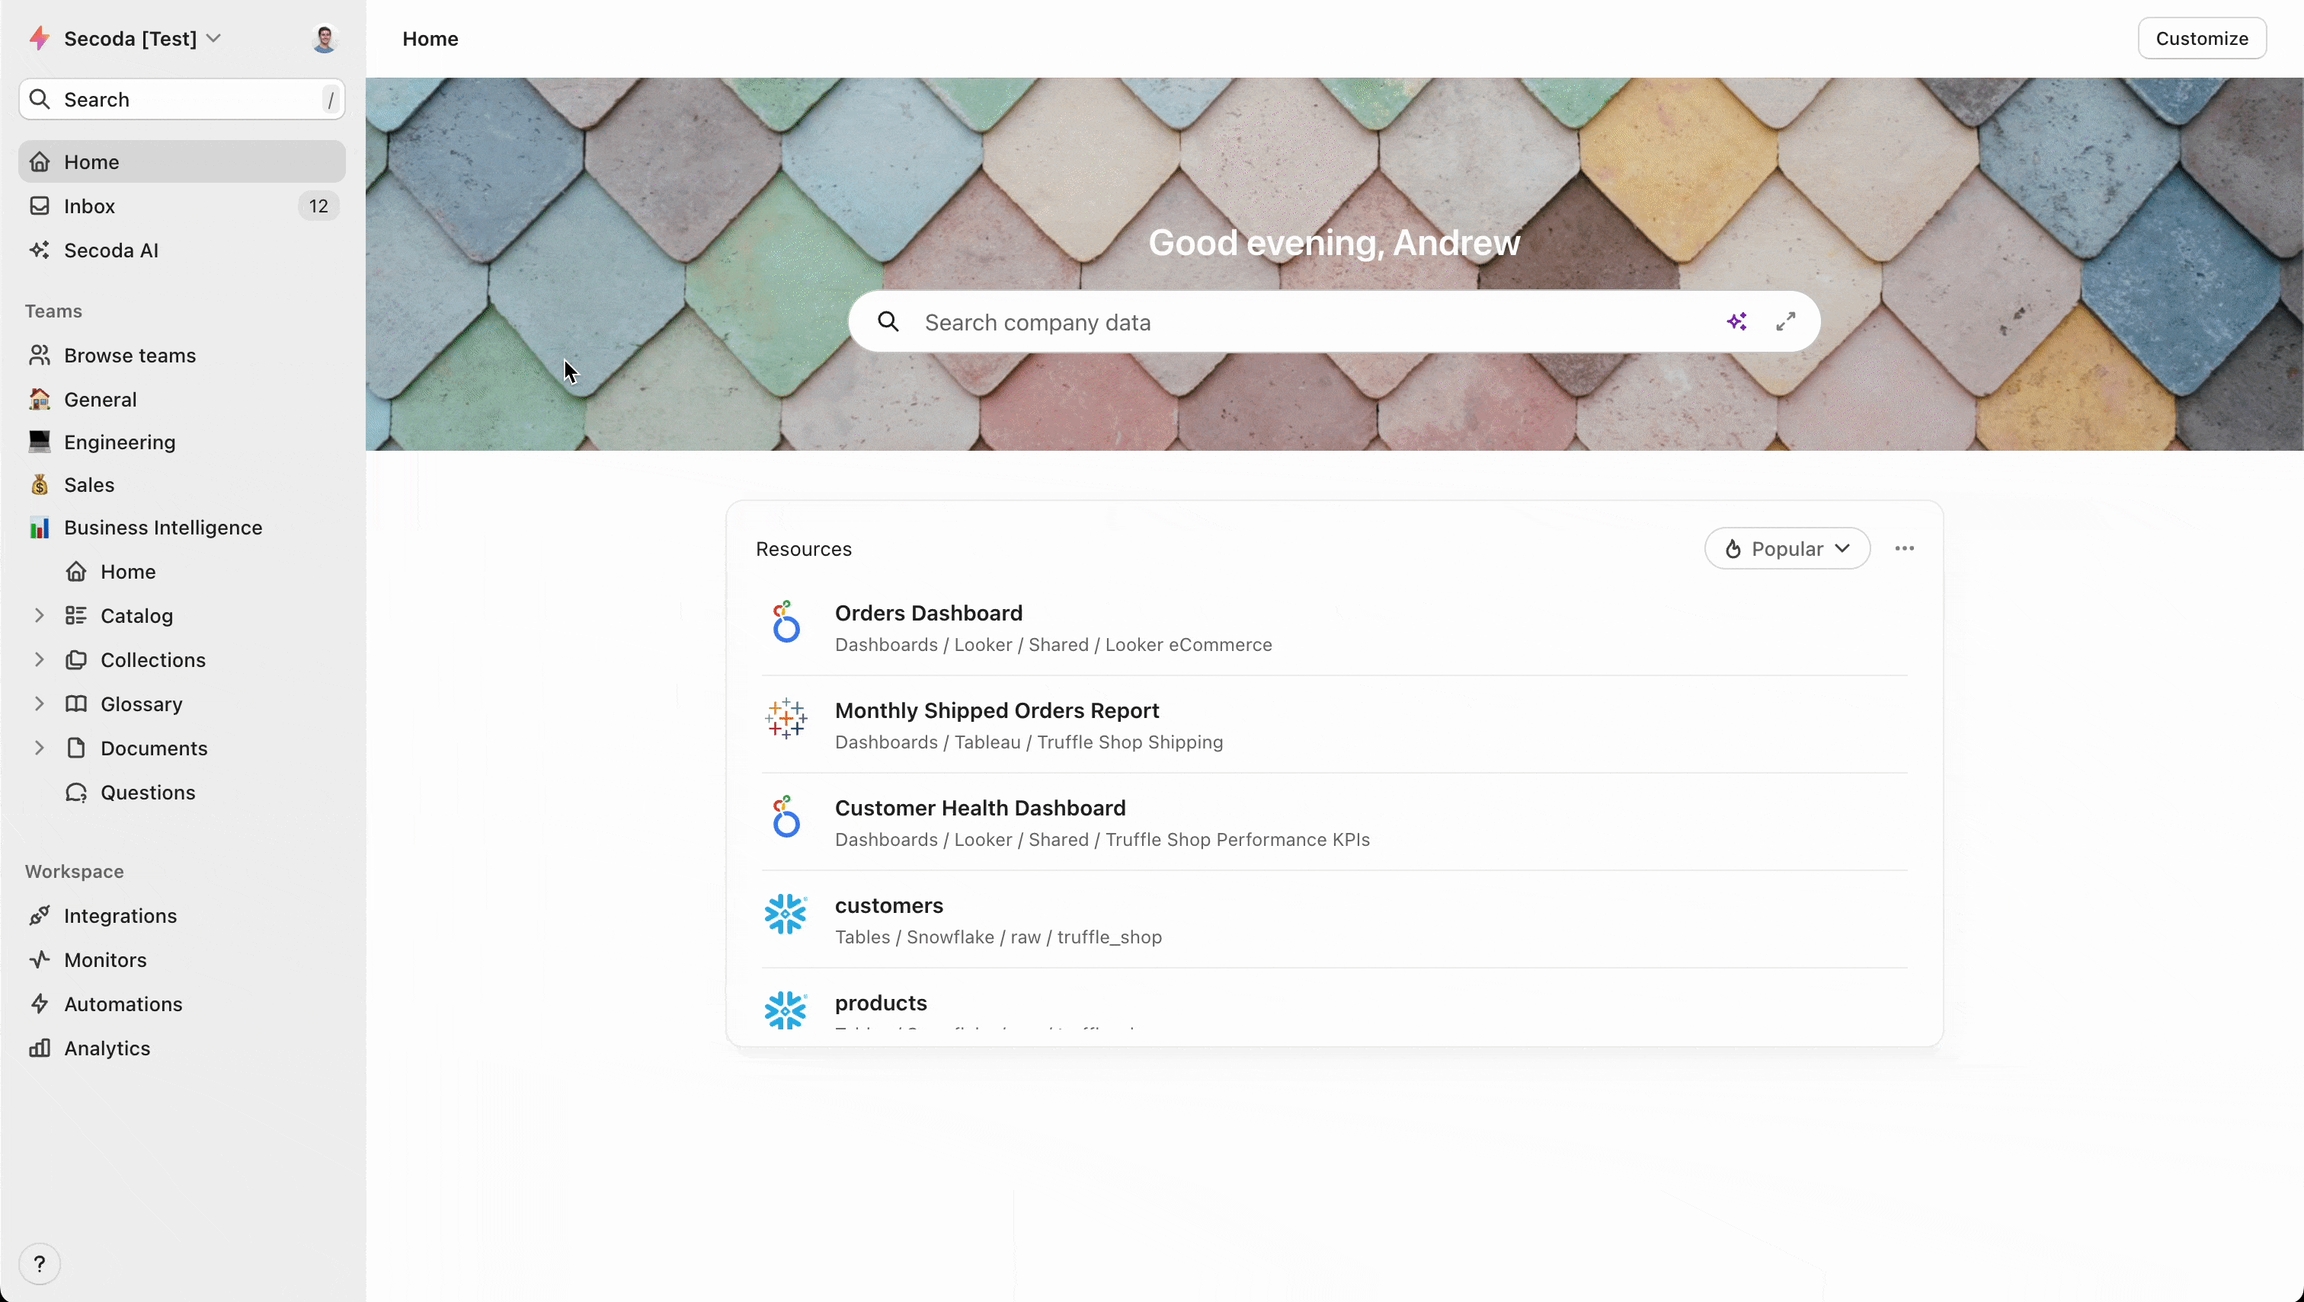Open the Orders Dashboard resource
The width and height of the screenshot is (2304, 1302).
click(928, 613)
